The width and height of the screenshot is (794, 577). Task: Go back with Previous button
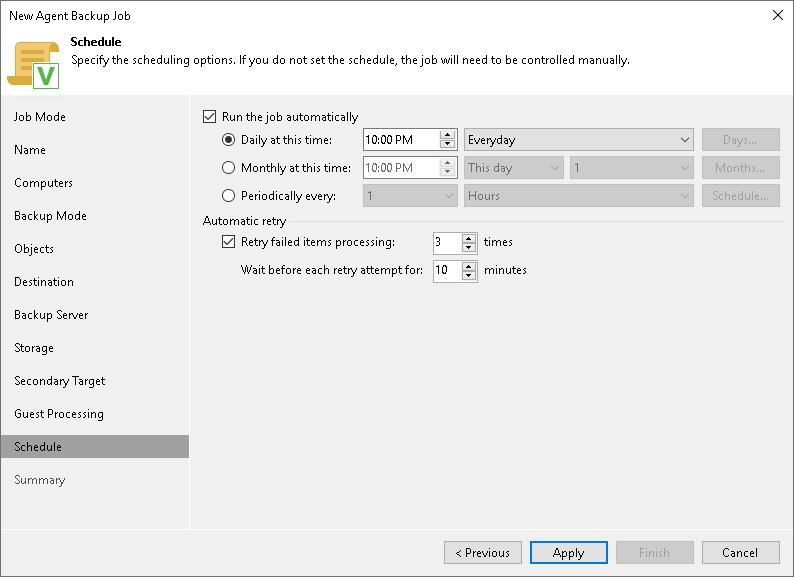click(x=483, y=553)
